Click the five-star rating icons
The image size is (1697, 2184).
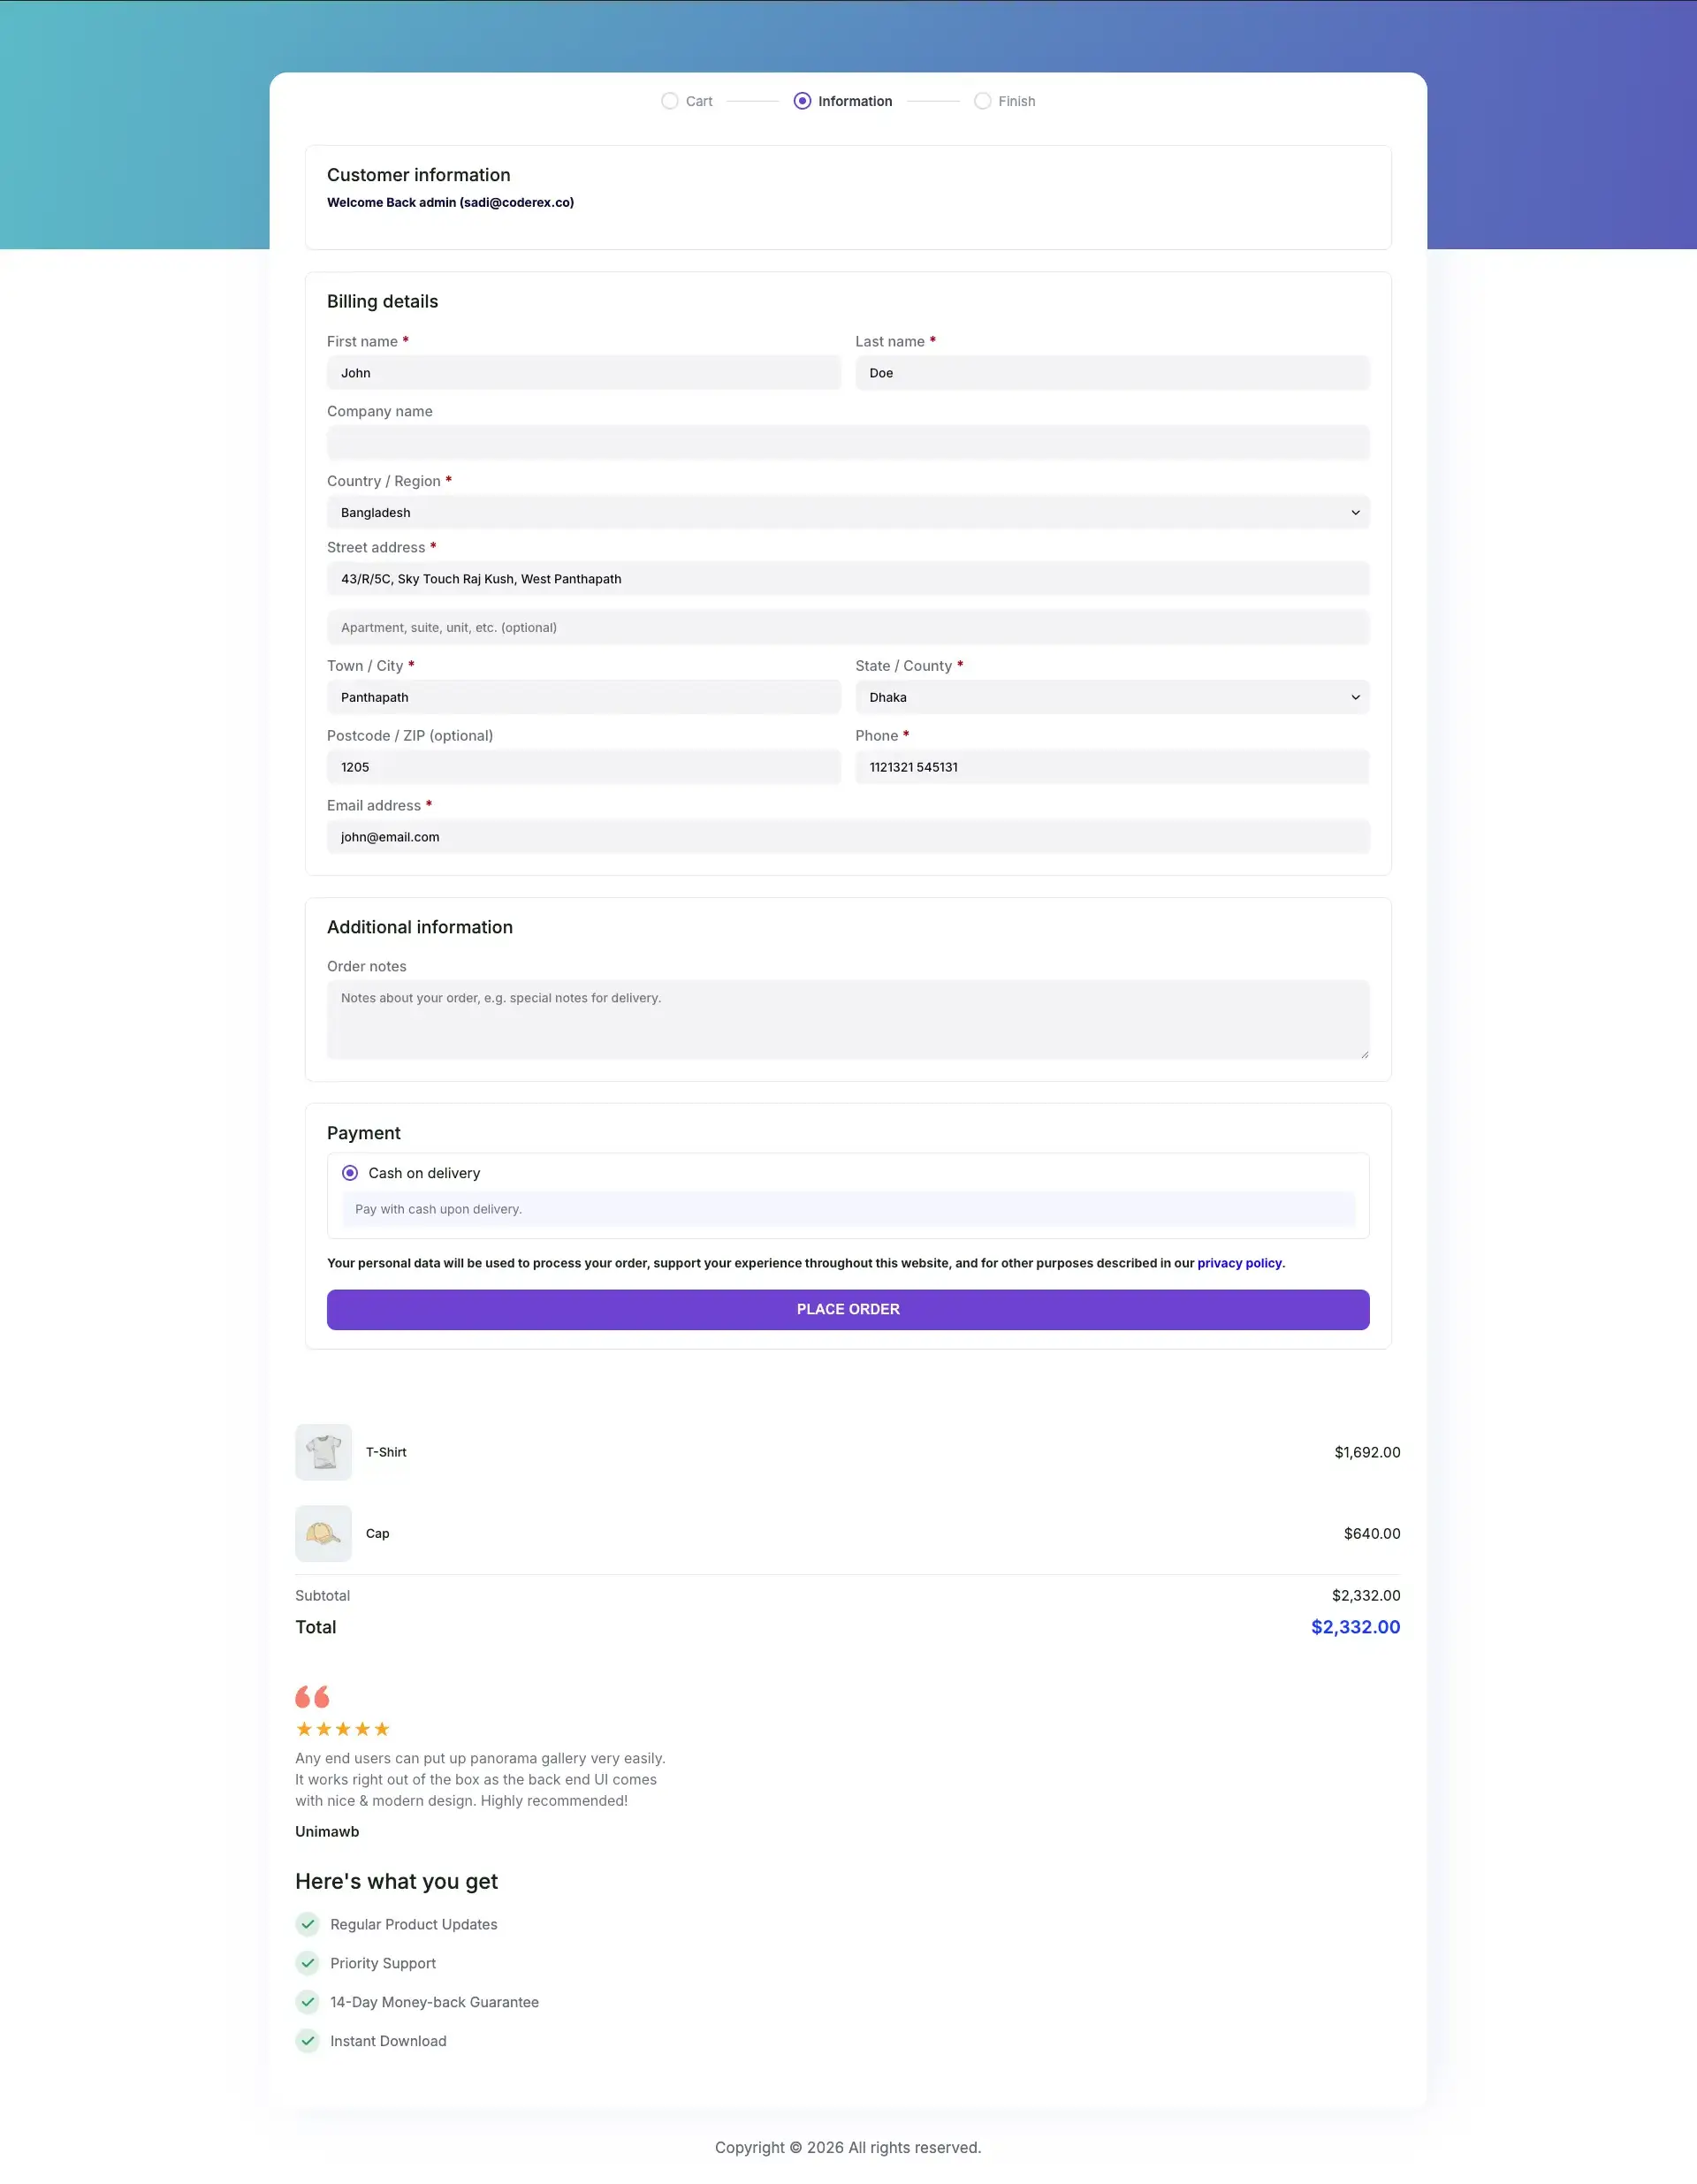[342, 1729]
